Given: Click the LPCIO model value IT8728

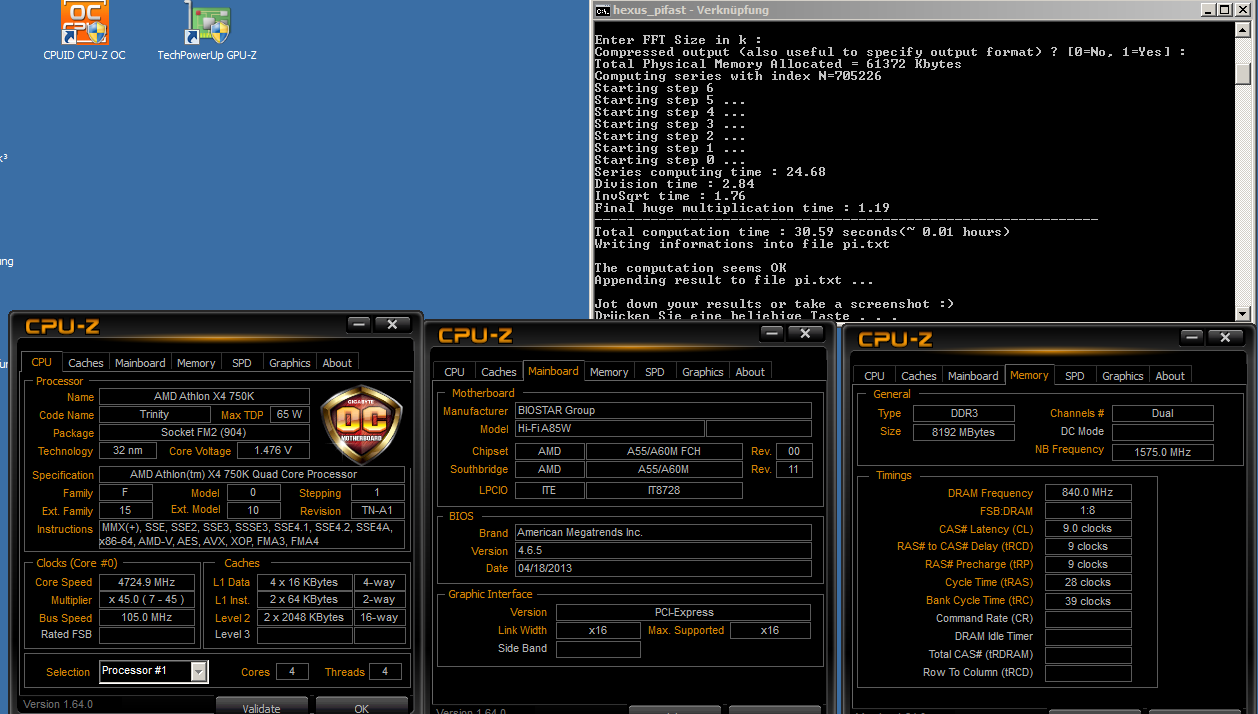Looking at the screenshot, I should pos(664,490).
